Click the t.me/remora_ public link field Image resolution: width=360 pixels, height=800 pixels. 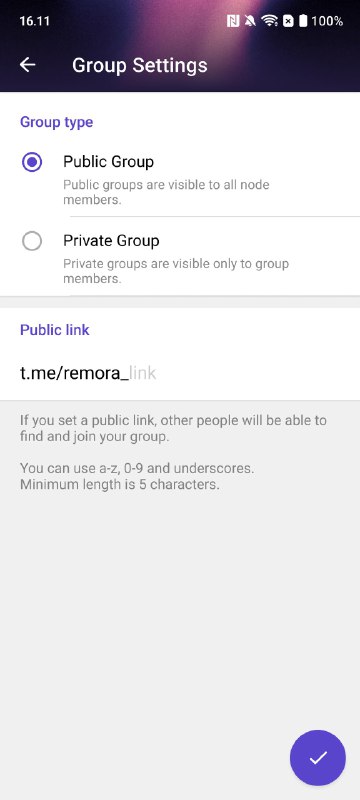[x=180, y=374]
